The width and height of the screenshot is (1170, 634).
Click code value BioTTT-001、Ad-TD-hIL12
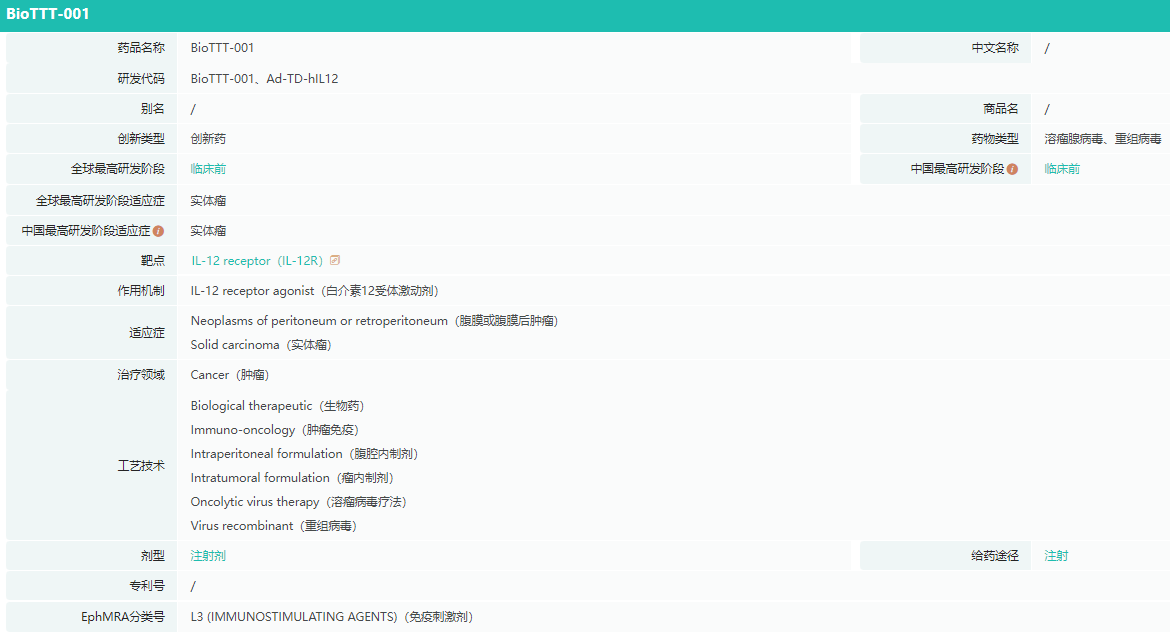(264, 79)
